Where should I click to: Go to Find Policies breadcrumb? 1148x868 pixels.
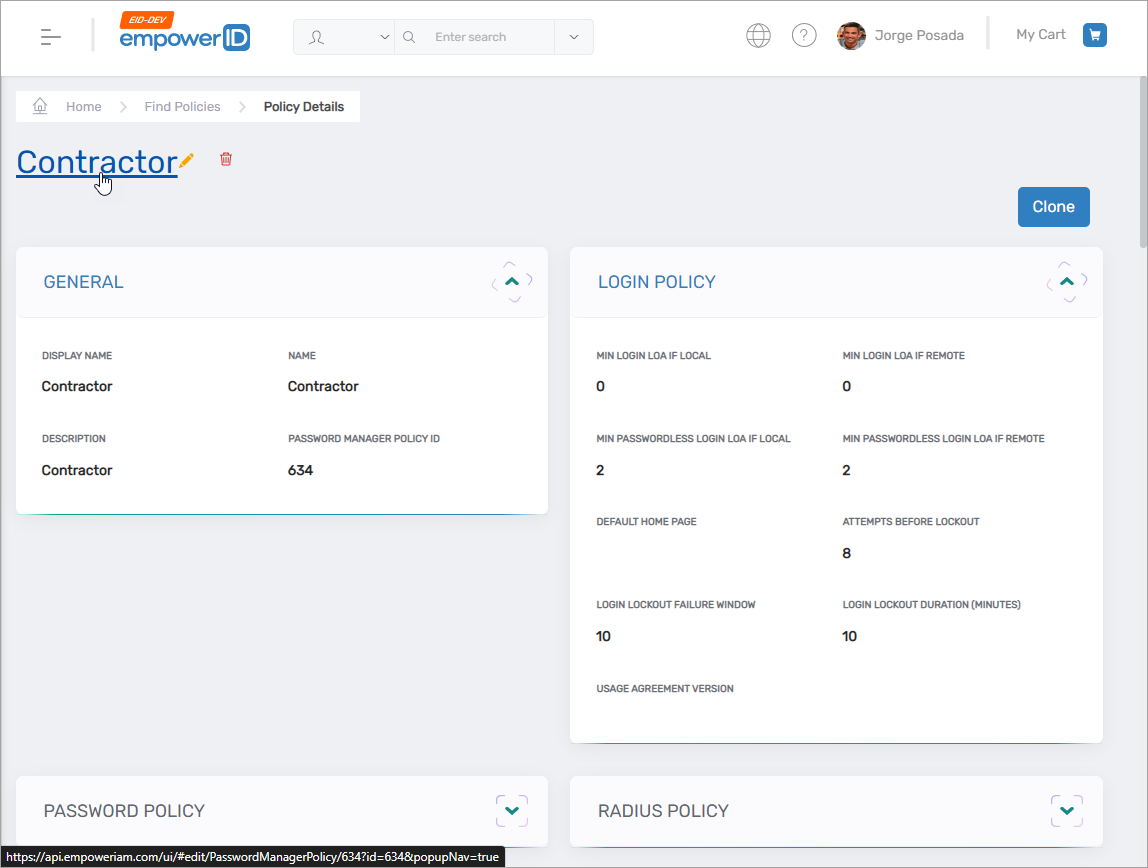[182, 107]
